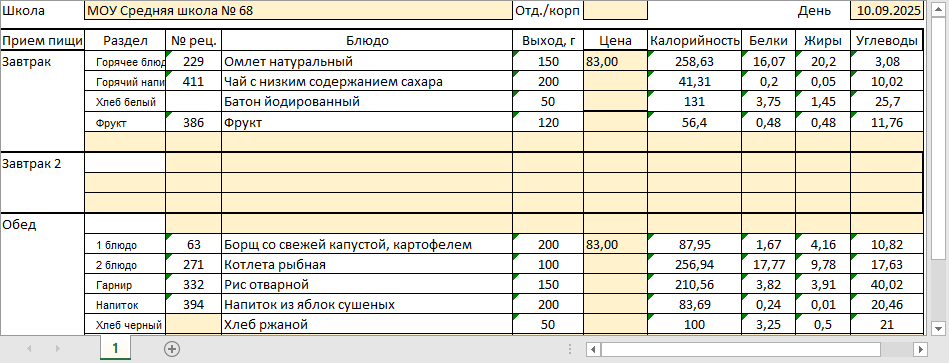
Task: Select Борщ со свежей капустой cell
Action: [367, 244]
